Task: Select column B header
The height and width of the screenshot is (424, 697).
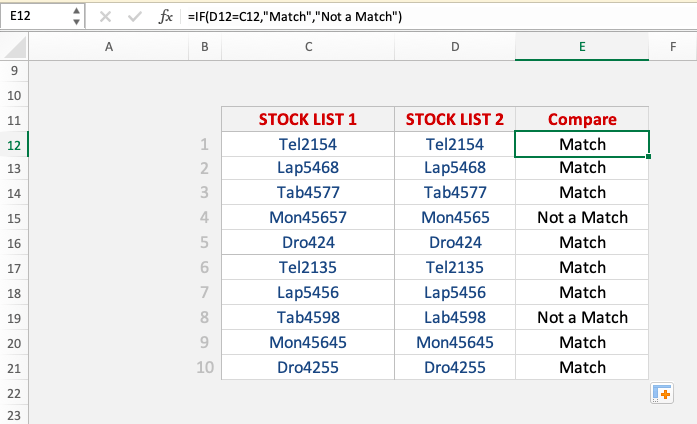Action: tap(205, 47)
